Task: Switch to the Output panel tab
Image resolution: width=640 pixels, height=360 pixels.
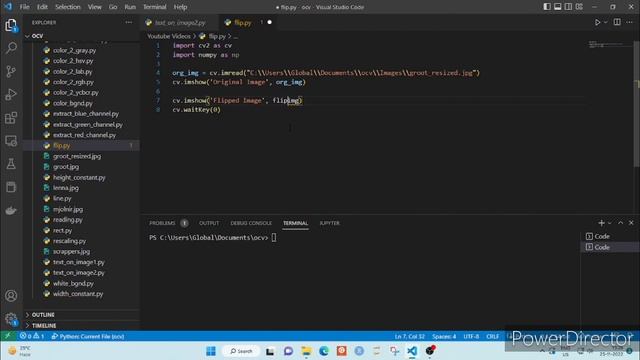Action: tap(209, 223)
